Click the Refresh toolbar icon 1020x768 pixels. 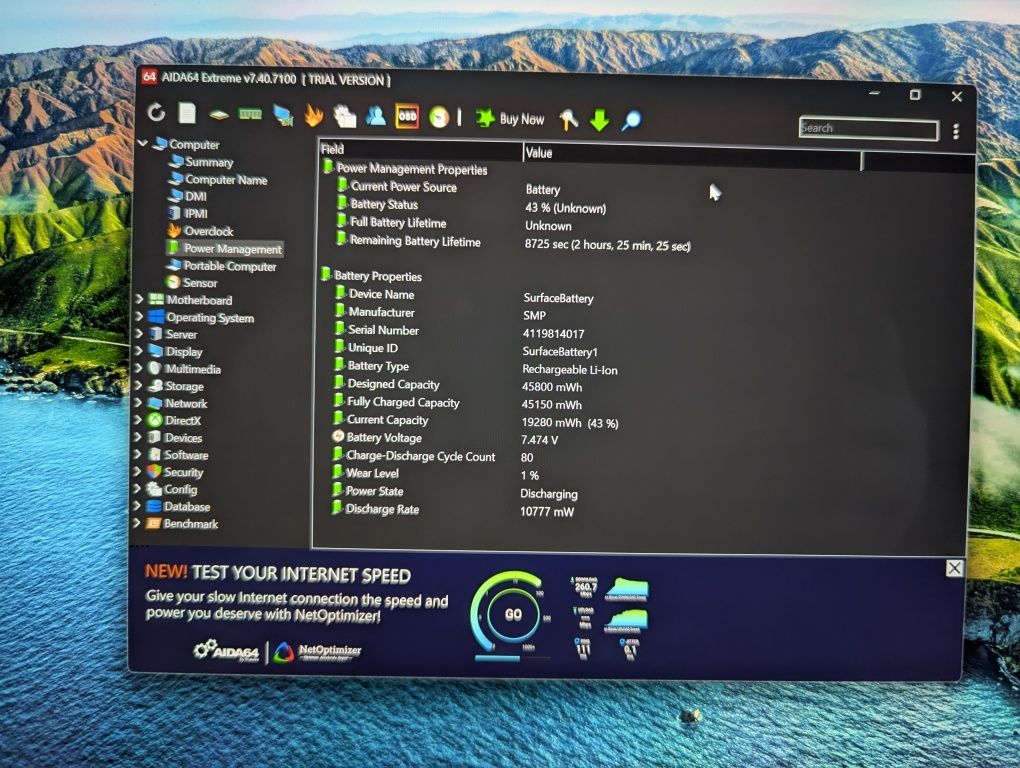click(x=156, y=113)
